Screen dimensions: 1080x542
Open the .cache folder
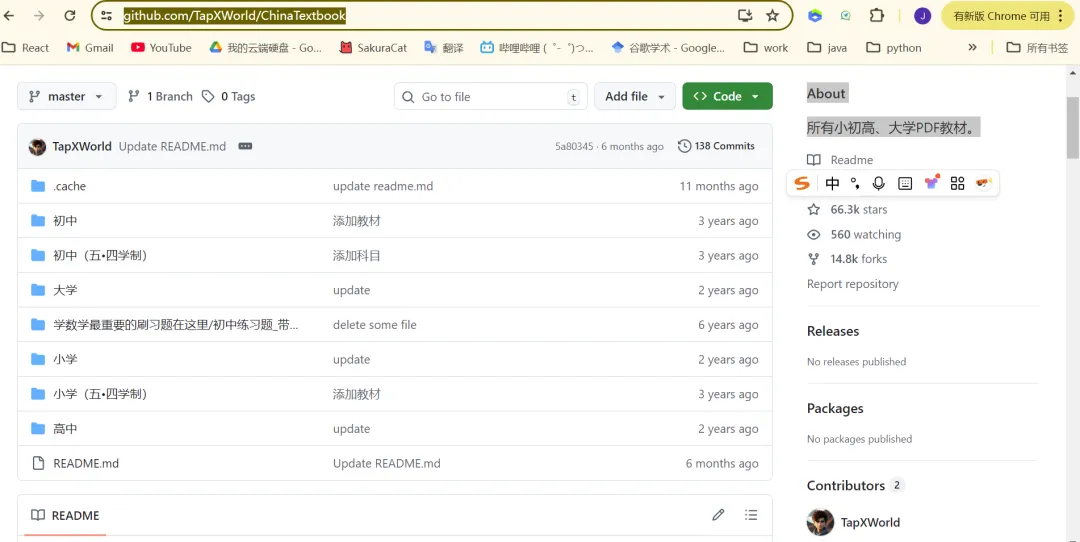70,186
